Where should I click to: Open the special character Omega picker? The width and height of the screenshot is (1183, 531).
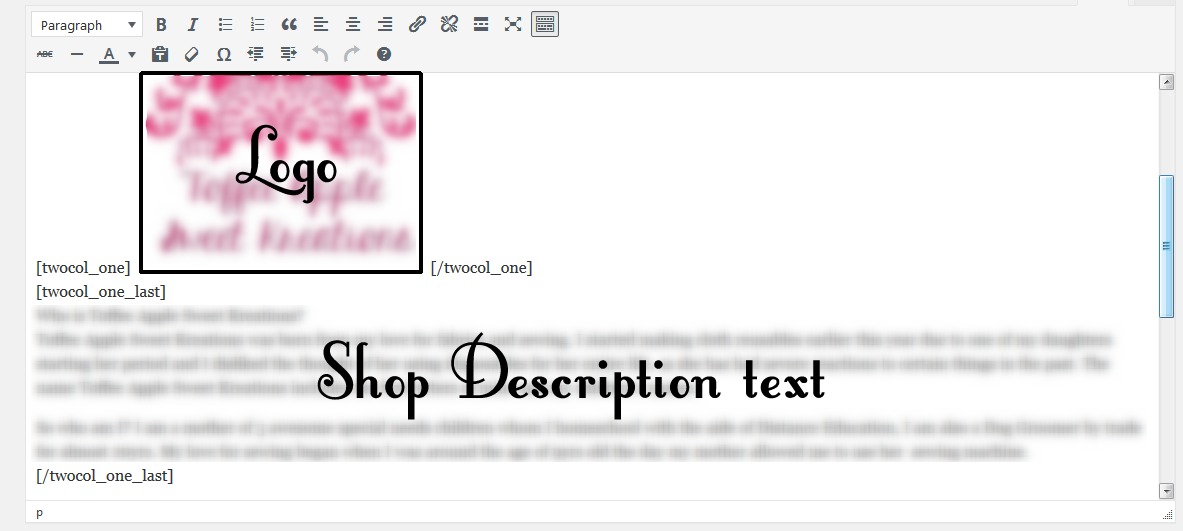click(x=224, y=54)
